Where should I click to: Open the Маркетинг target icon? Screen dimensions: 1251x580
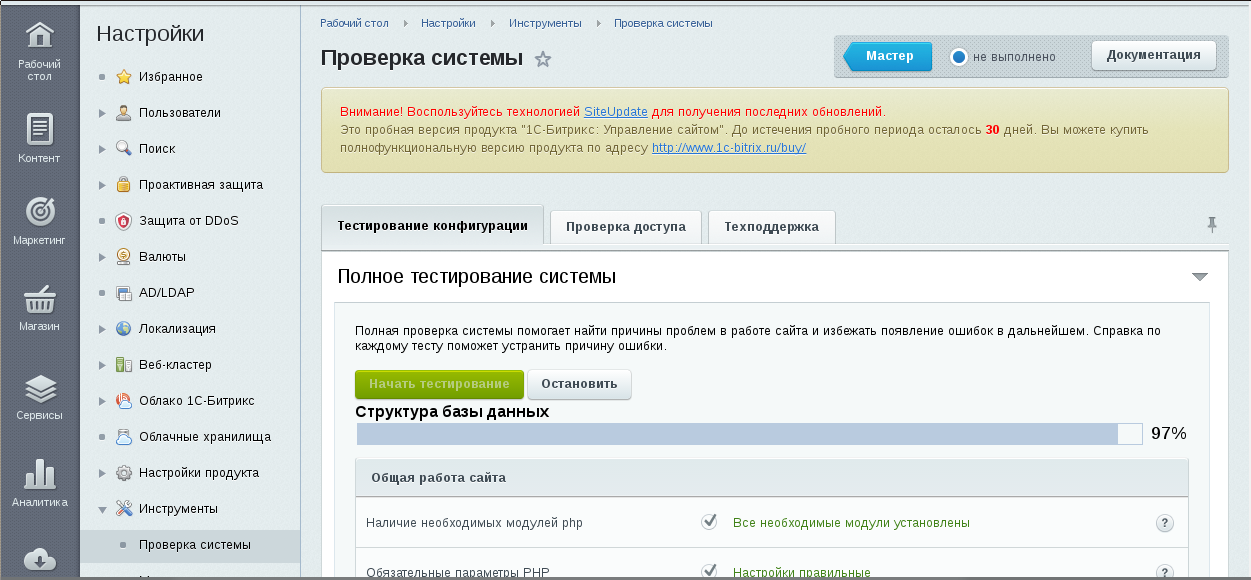[39, 213]
